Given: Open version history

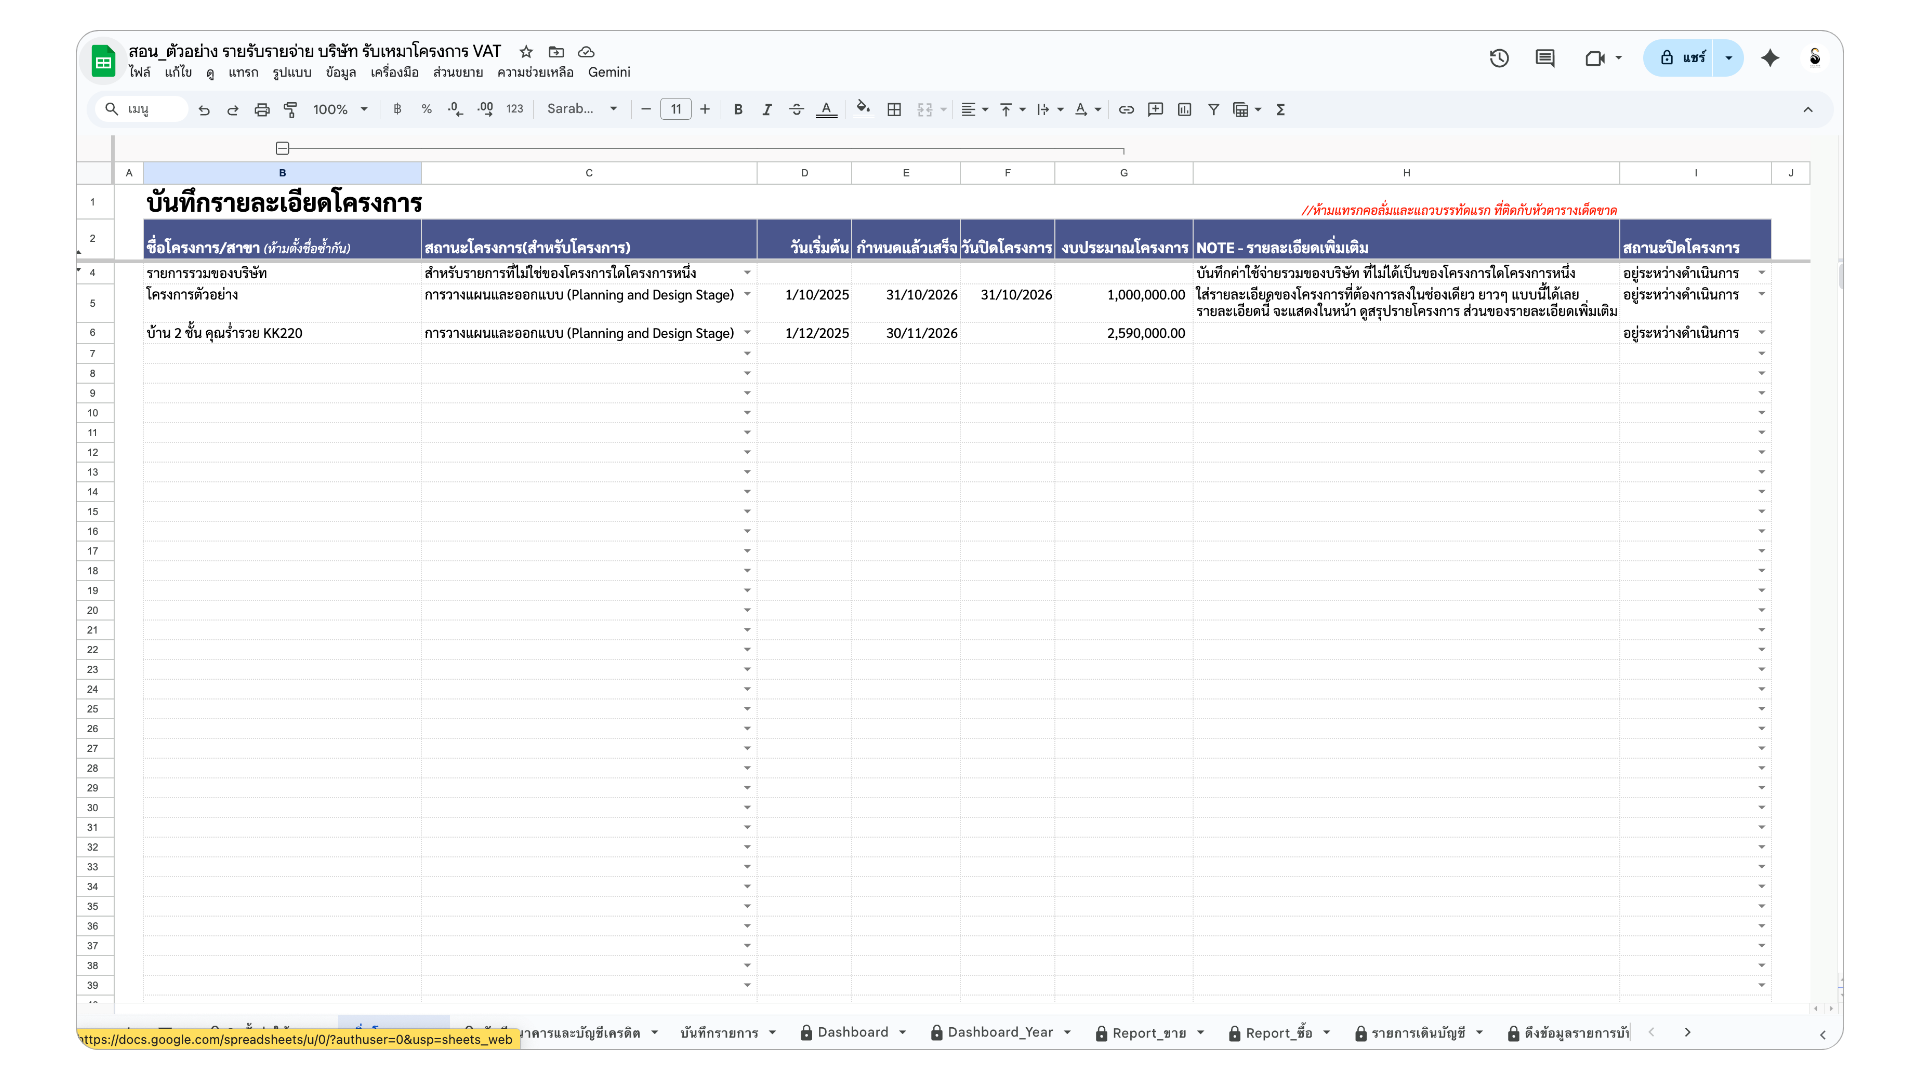Looking at the screenshot, I should pyautogui.click(x=1499, y=58).
